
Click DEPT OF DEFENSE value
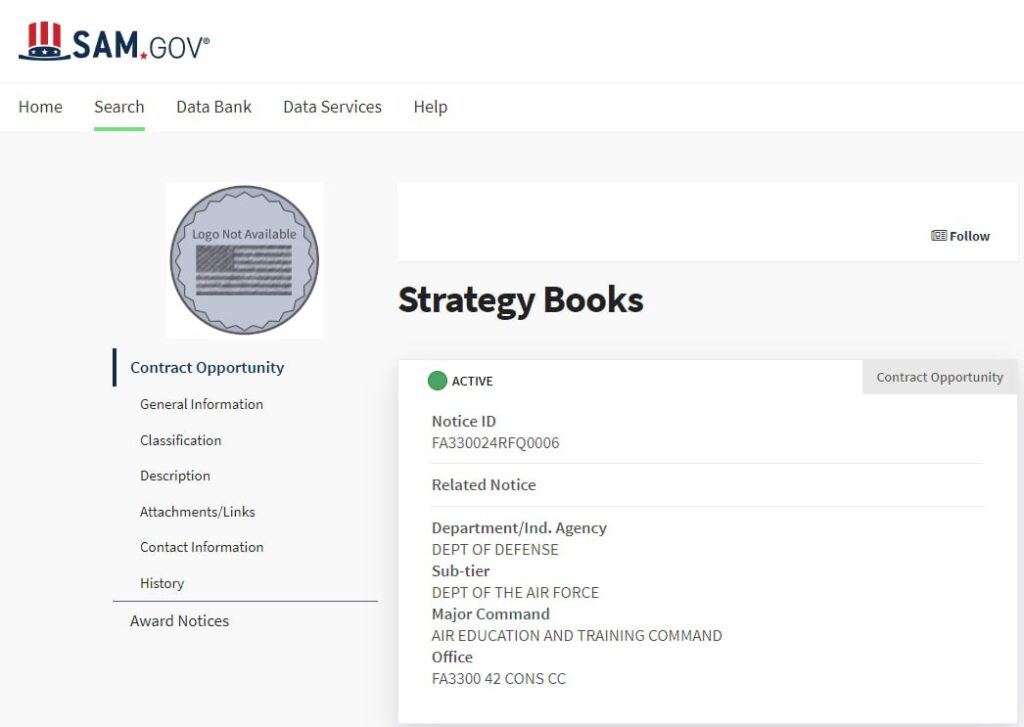495,549
